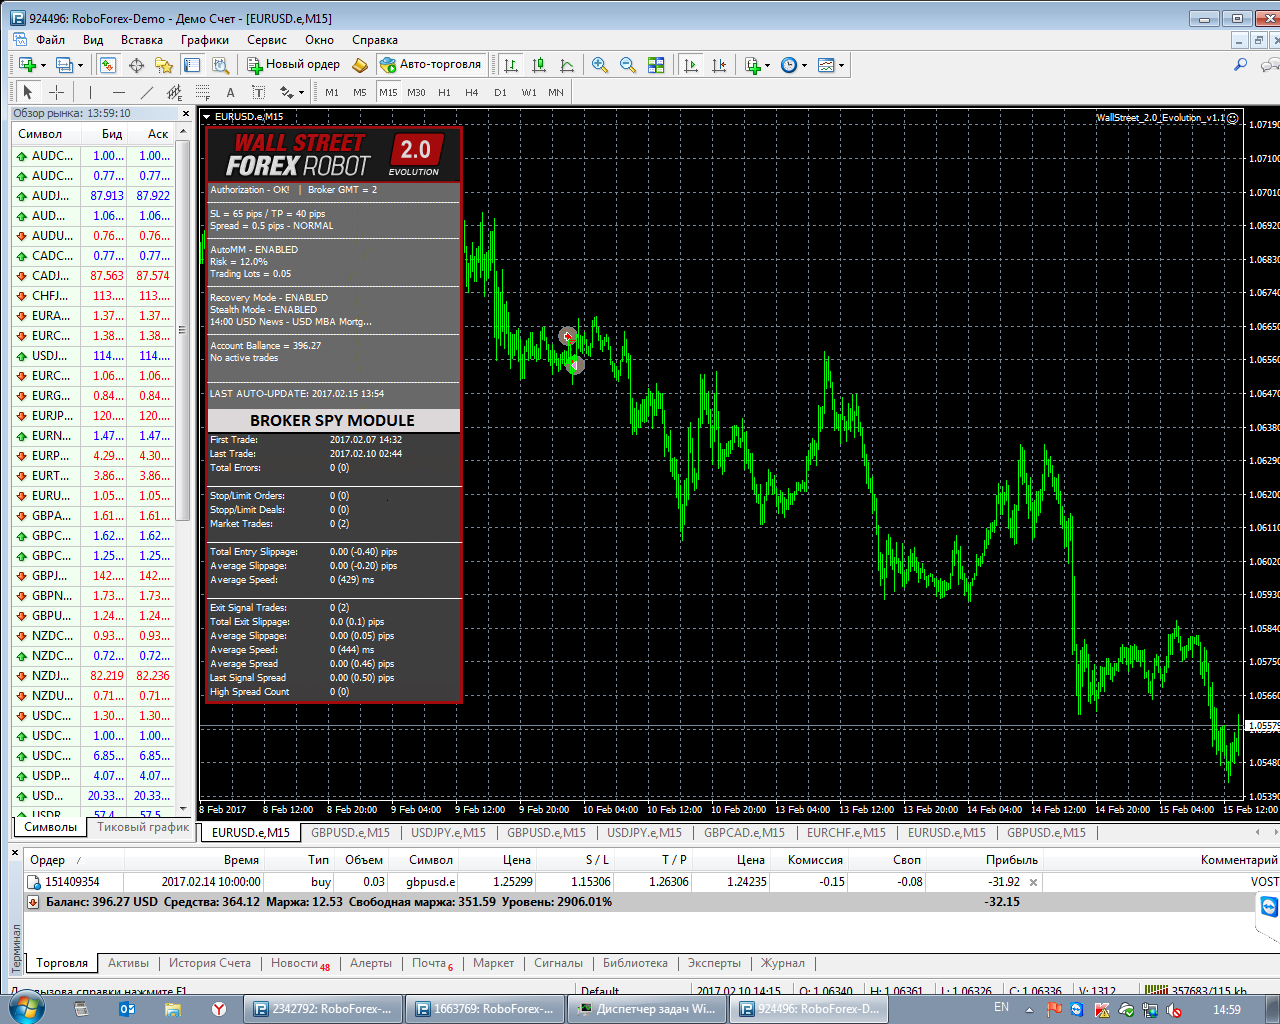Select the horizontal line drawing tool
1280x1024 pixels.
[118, 92]
